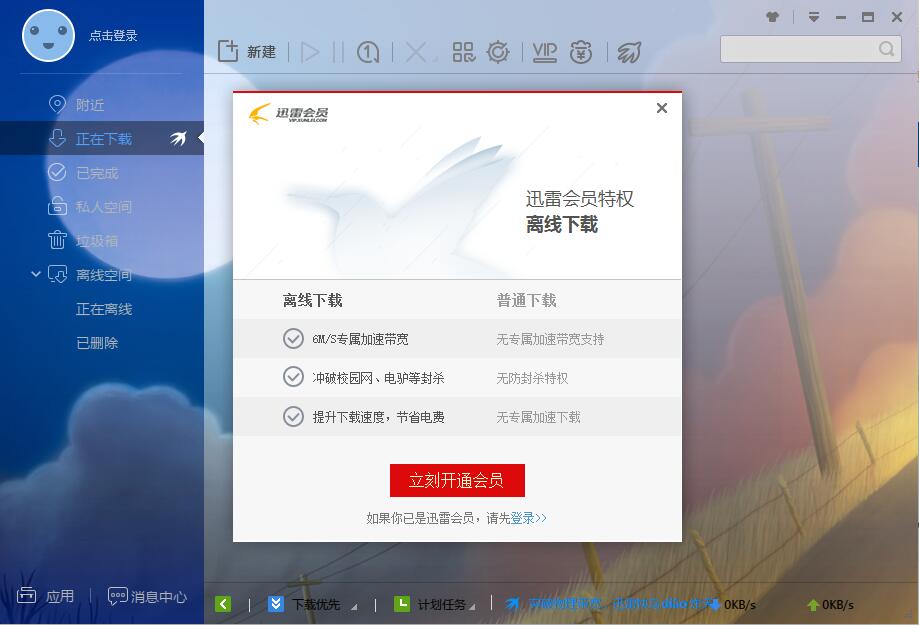Open the main menu dropdown in title bar

(814, 17)
